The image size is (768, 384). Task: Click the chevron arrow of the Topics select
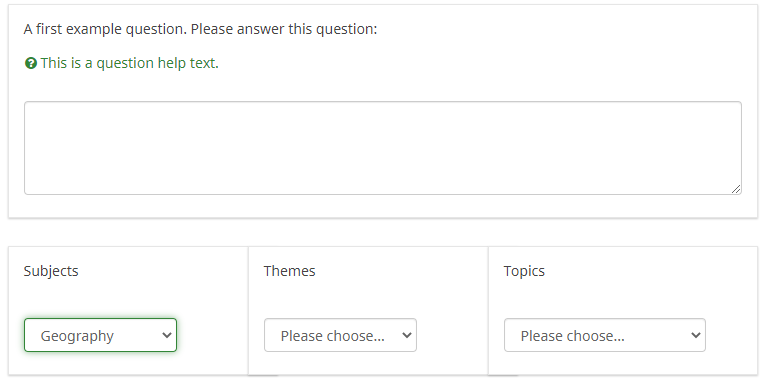696,336
